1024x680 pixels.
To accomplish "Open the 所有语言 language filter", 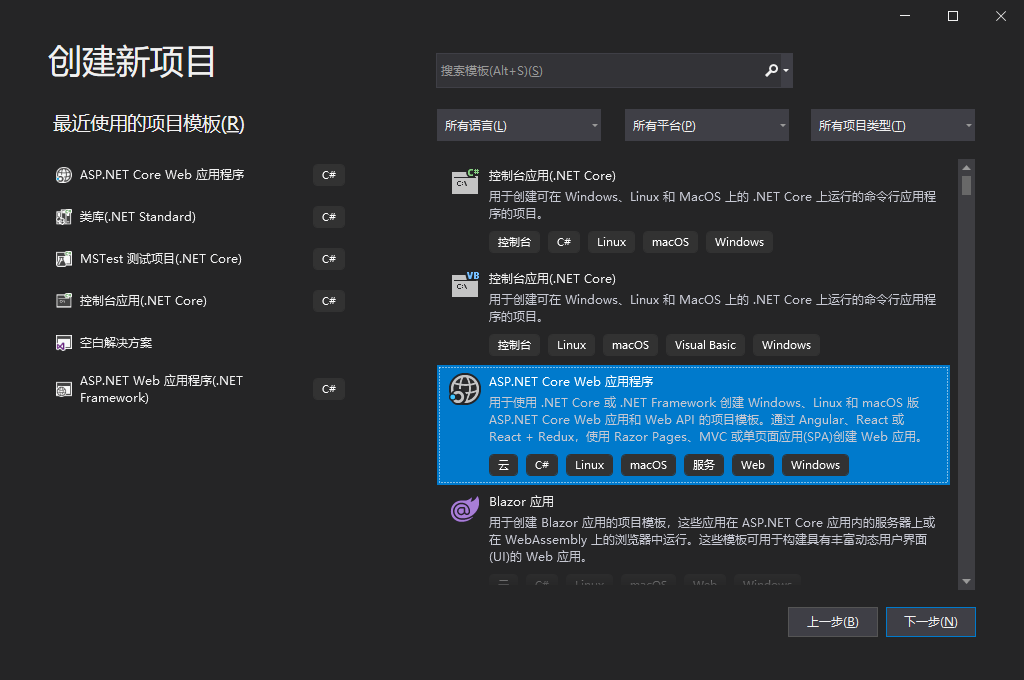I will tap(519, 125).
